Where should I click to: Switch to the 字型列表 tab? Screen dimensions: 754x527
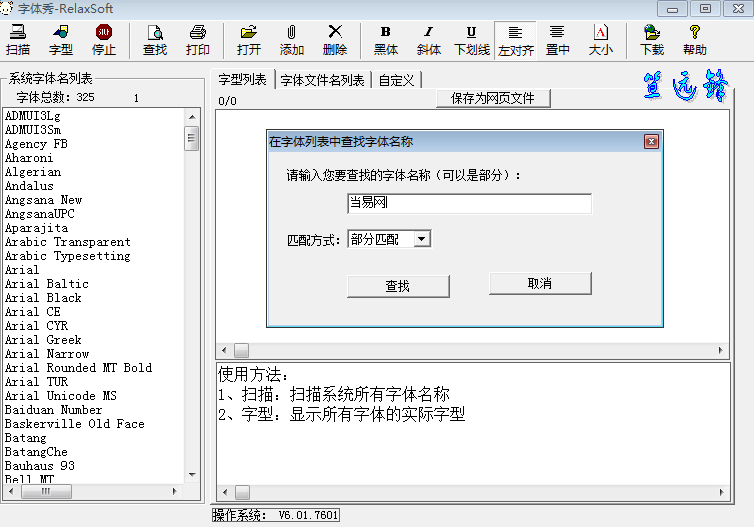tap(242, 79)
